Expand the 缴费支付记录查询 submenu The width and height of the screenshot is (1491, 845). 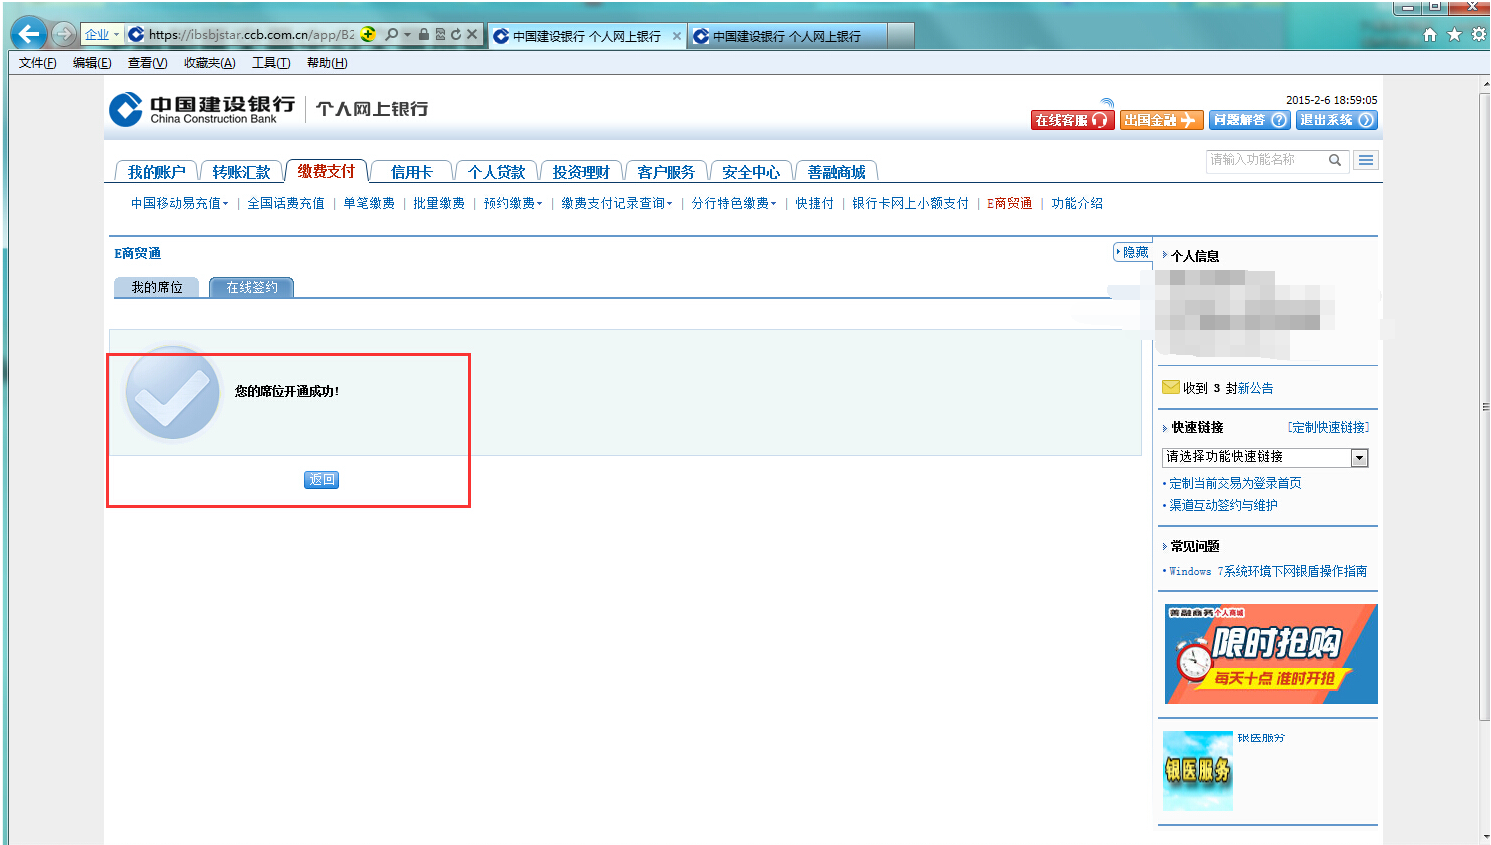click(x=616, y=203)
